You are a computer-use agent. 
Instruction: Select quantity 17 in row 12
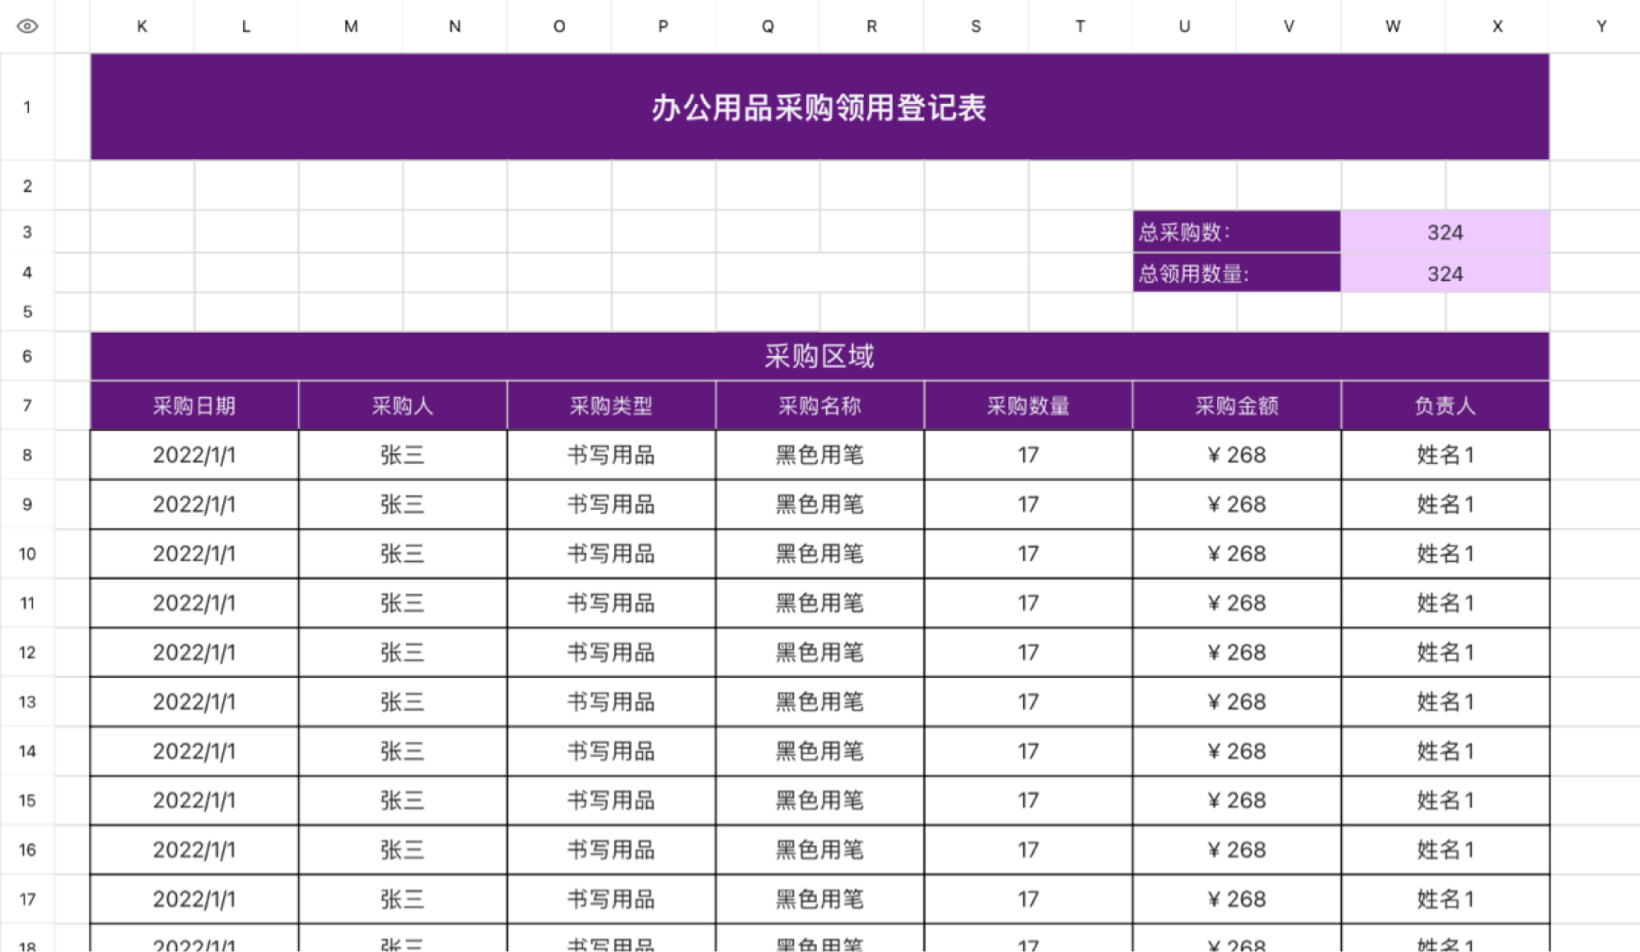point(1028,652)
